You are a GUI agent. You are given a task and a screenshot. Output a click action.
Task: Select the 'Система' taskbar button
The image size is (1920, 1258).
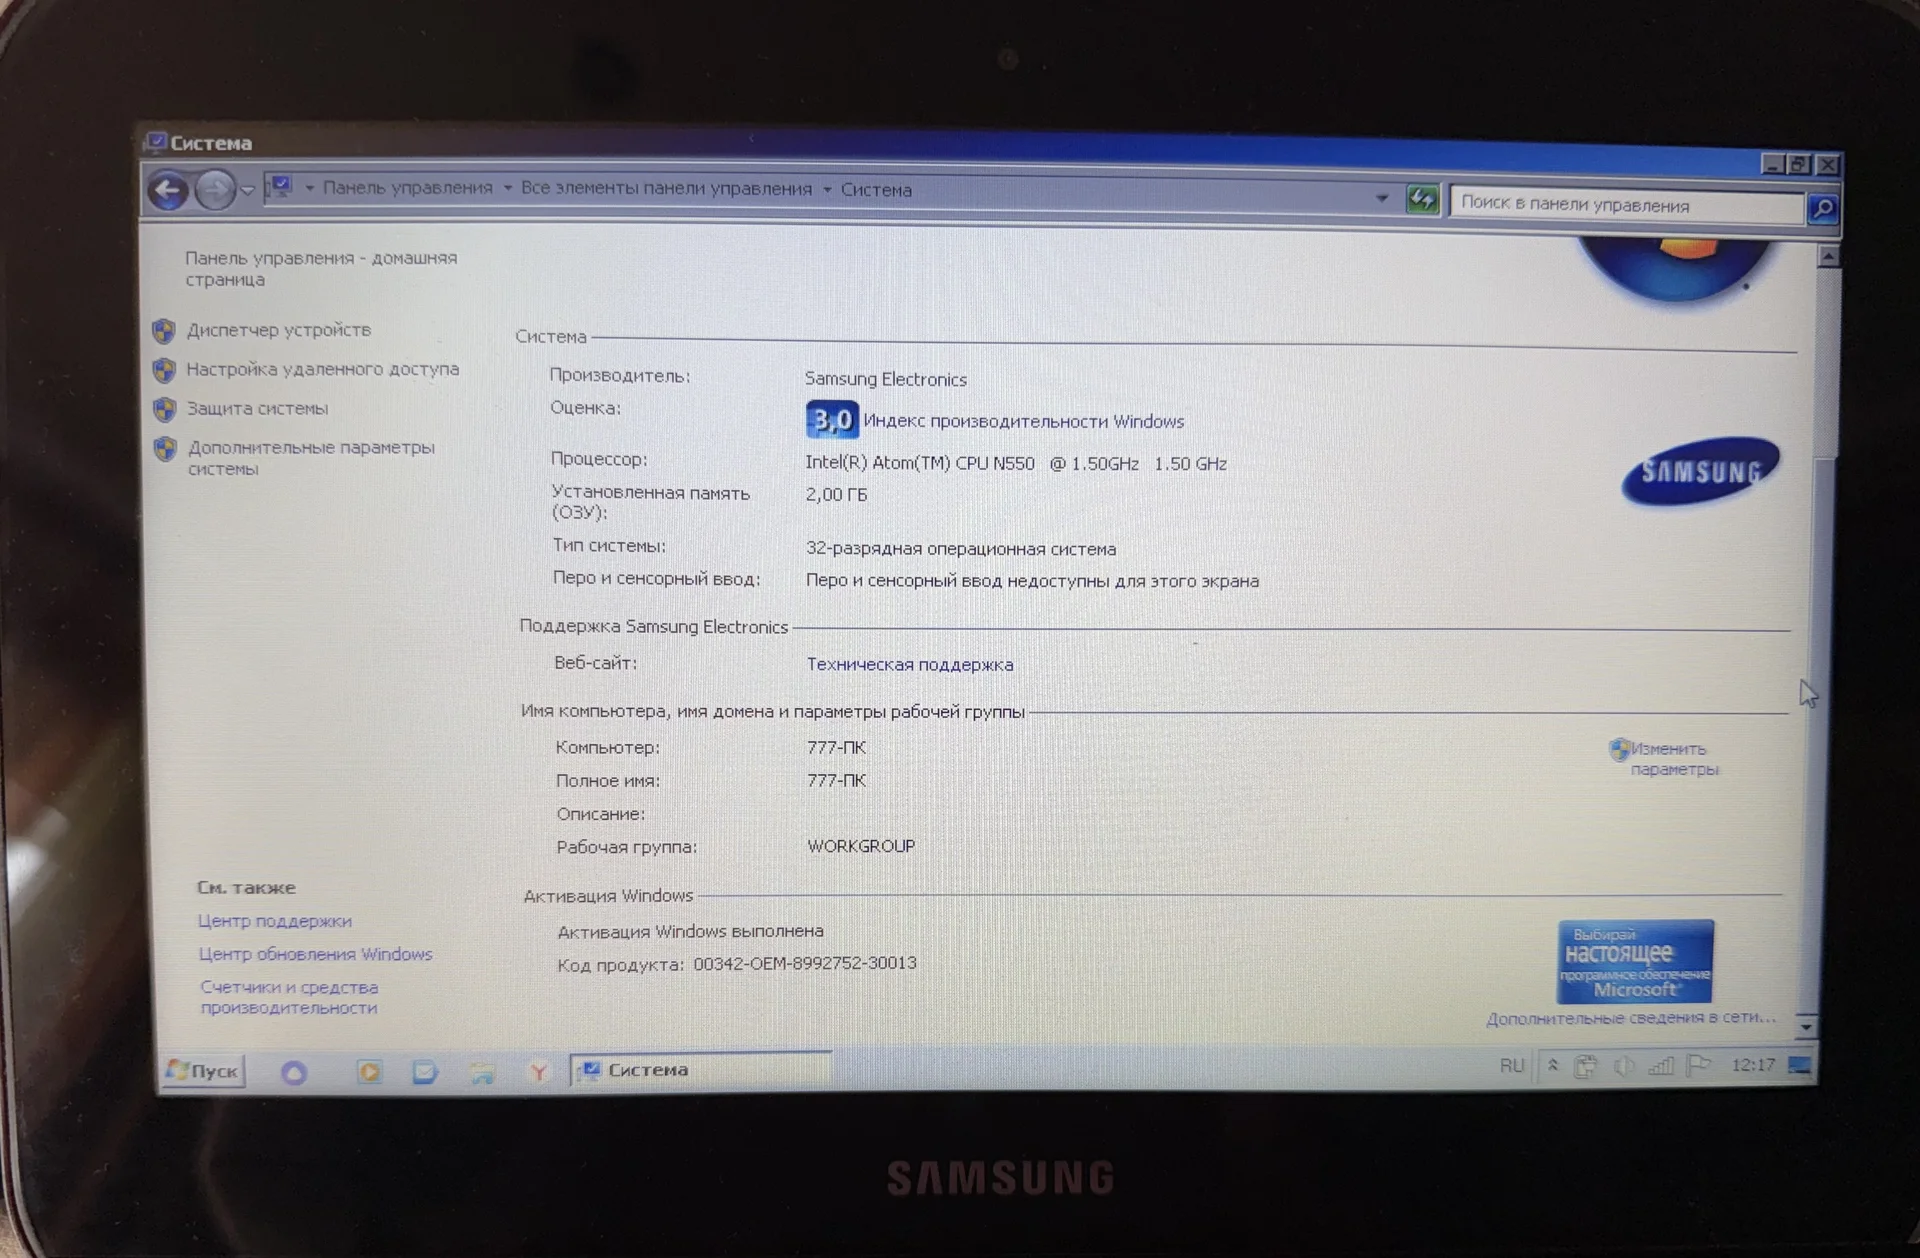click(701, 1070)
